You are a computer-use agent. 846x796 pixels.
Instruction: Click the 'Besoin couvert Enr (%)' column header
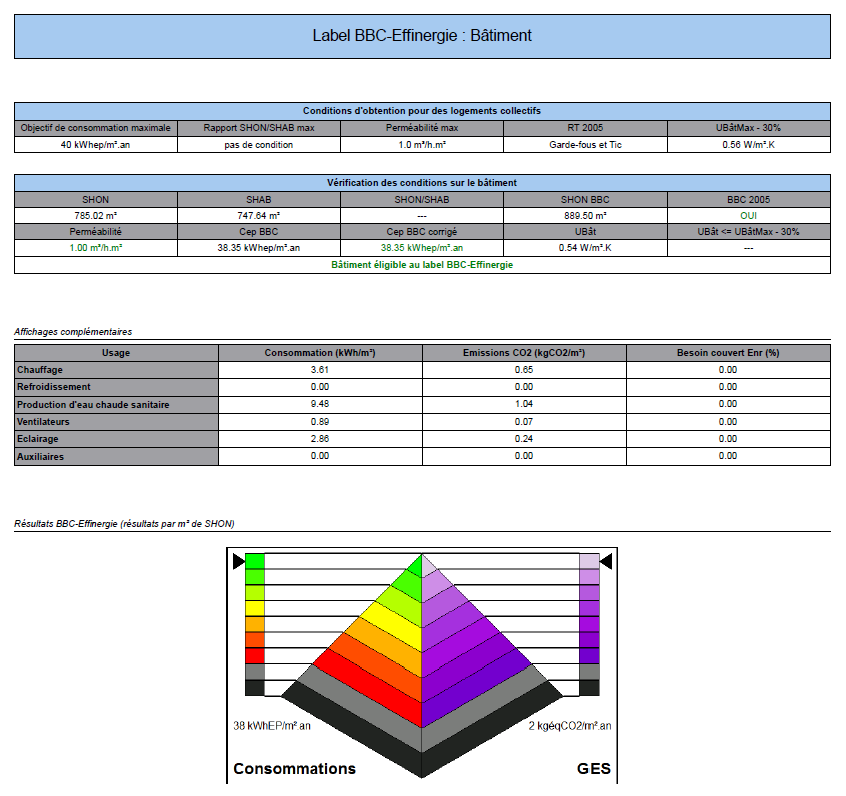click(728, 353)
